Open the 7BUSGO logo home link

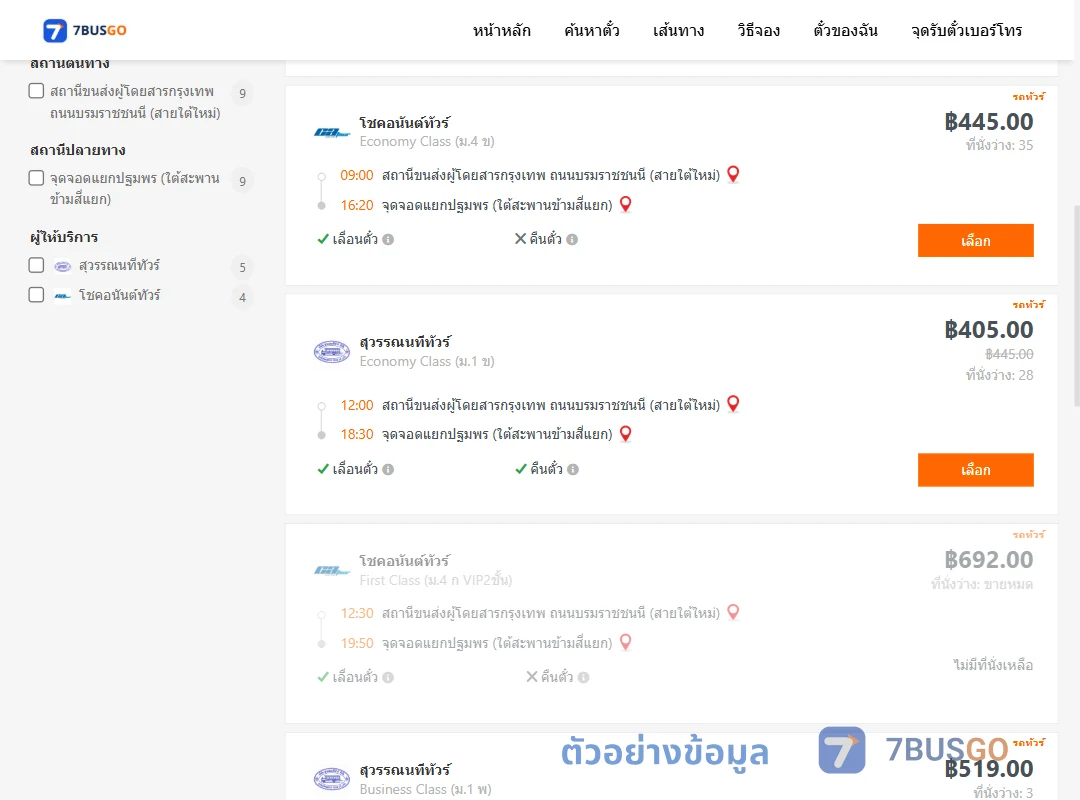click(85, 30)
